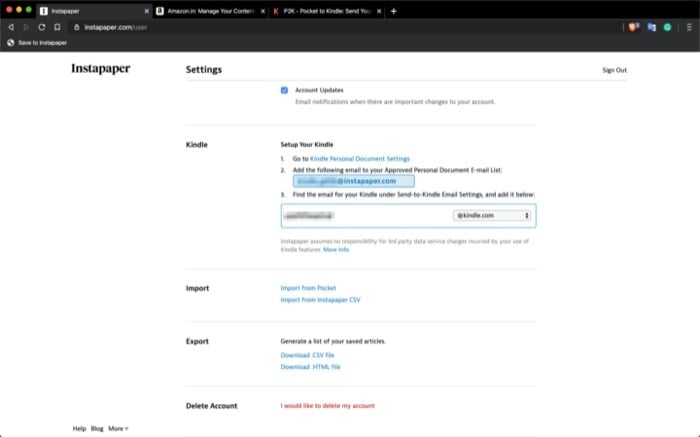The width and height of the screenshot is (700, 437).
Task: Toggle the Account Updates checkbox
Action: coord(284,90)
